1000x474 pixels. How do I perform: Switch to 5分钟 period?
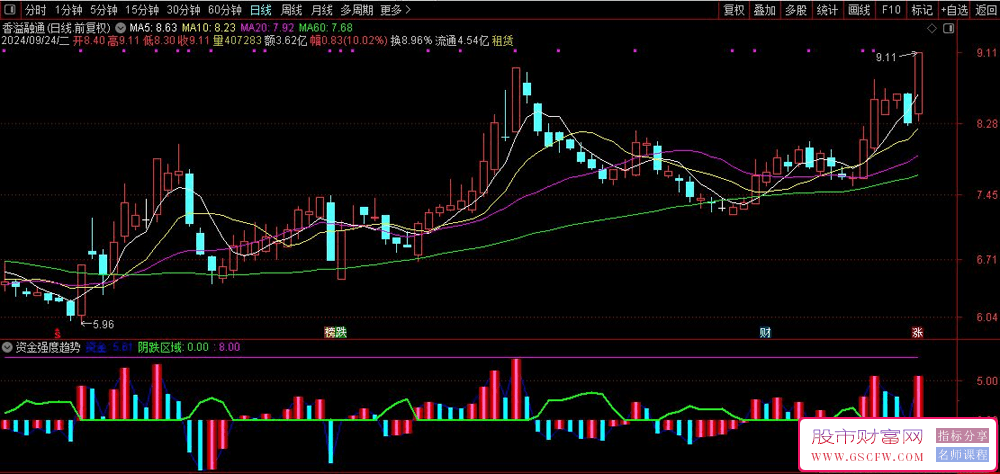pyautogui.click(x=103, y=10)
